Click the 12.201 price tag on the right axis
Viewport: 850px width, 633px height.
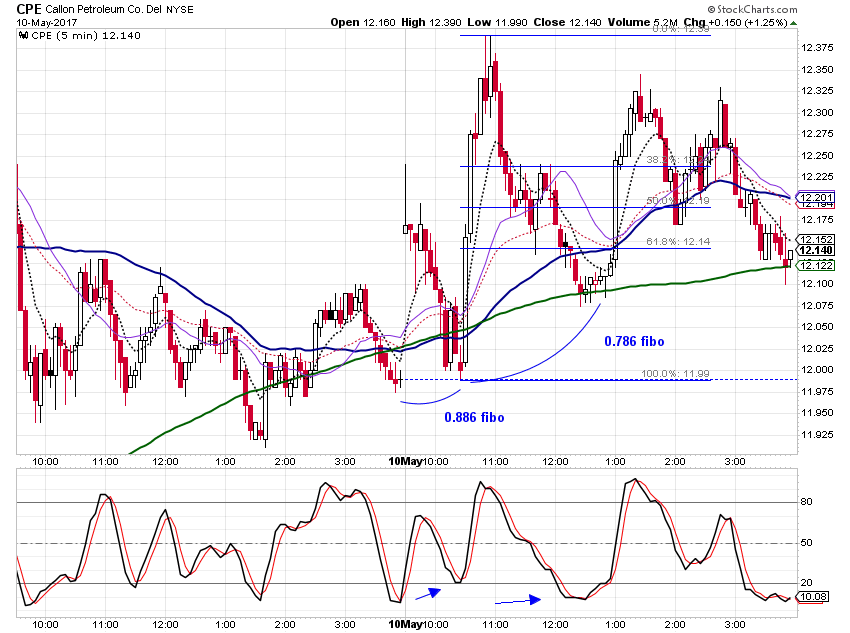pos(816,197)
